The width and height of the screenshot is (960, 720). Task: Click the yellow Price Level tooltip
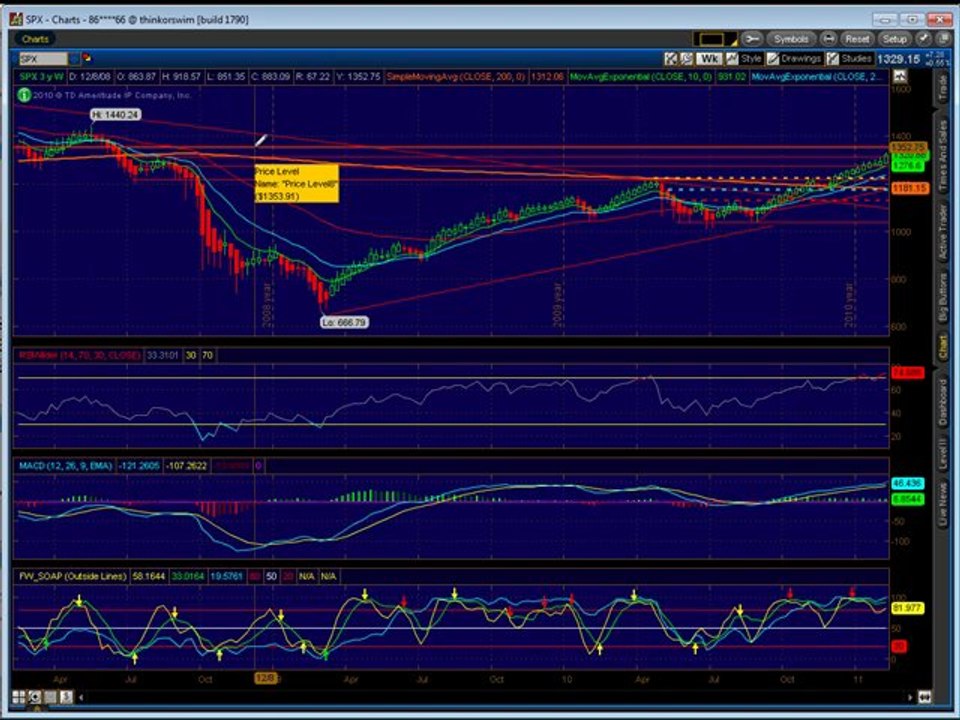point(296,183)
